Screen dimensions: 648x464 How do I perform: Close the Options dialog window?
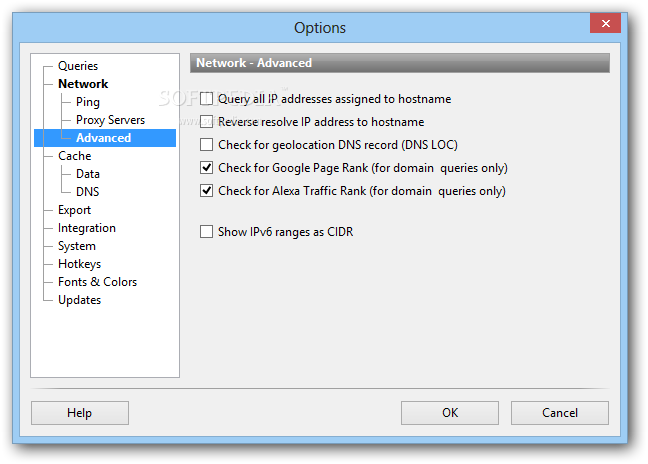pyautogui.click(x=605, y=23)
